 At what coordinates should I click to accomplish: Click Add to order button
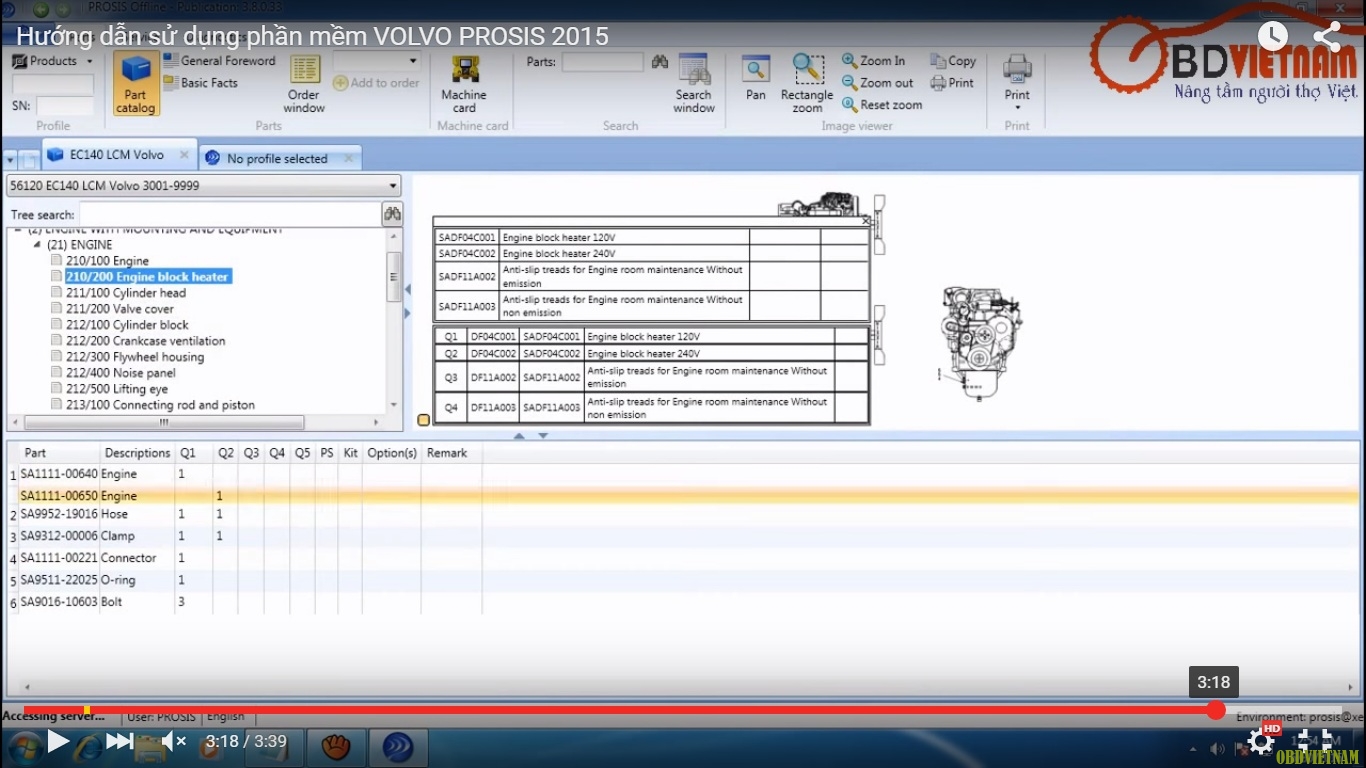click(x=376, y=83)
